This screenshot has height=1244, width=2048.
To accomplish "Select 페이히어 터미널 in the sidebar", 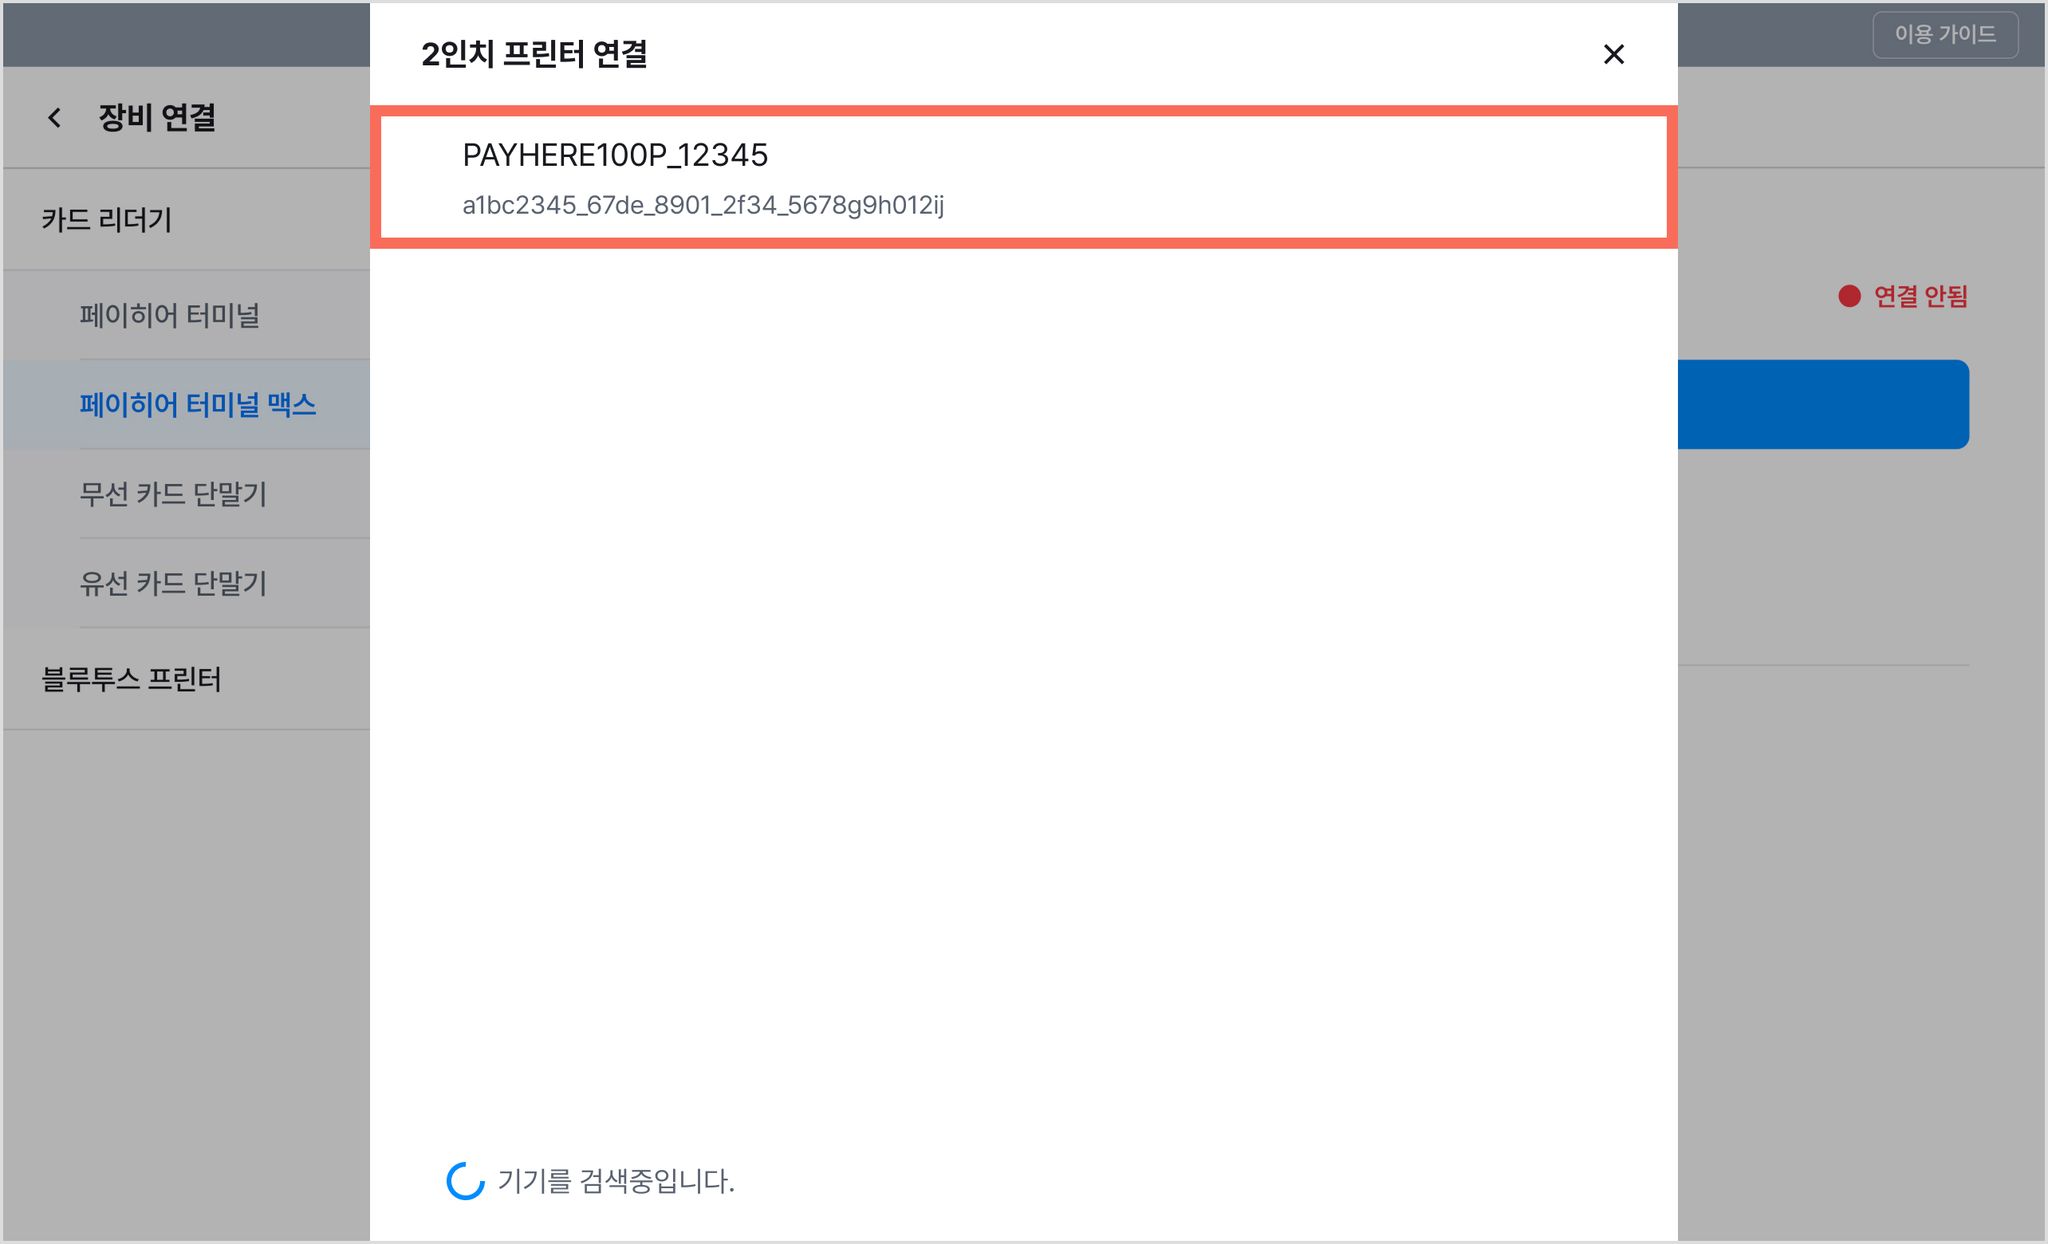I will (x=170, y=315).
